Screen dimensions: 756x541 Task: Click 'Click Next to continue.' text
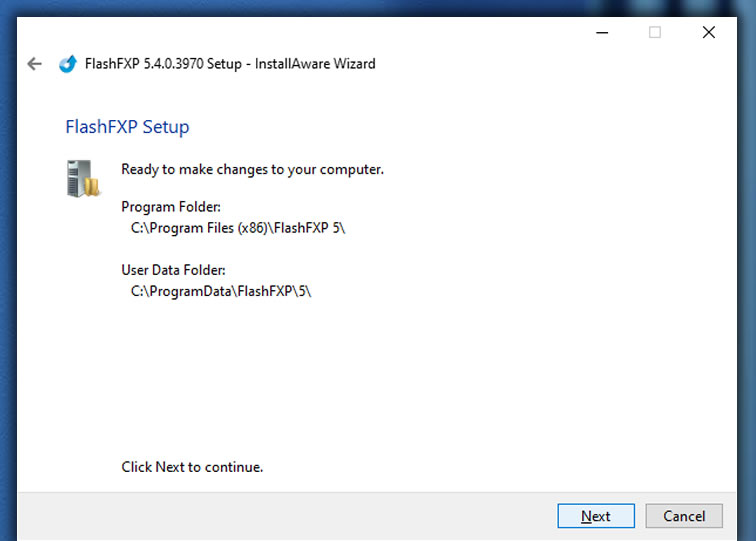[x=192, y=467]
